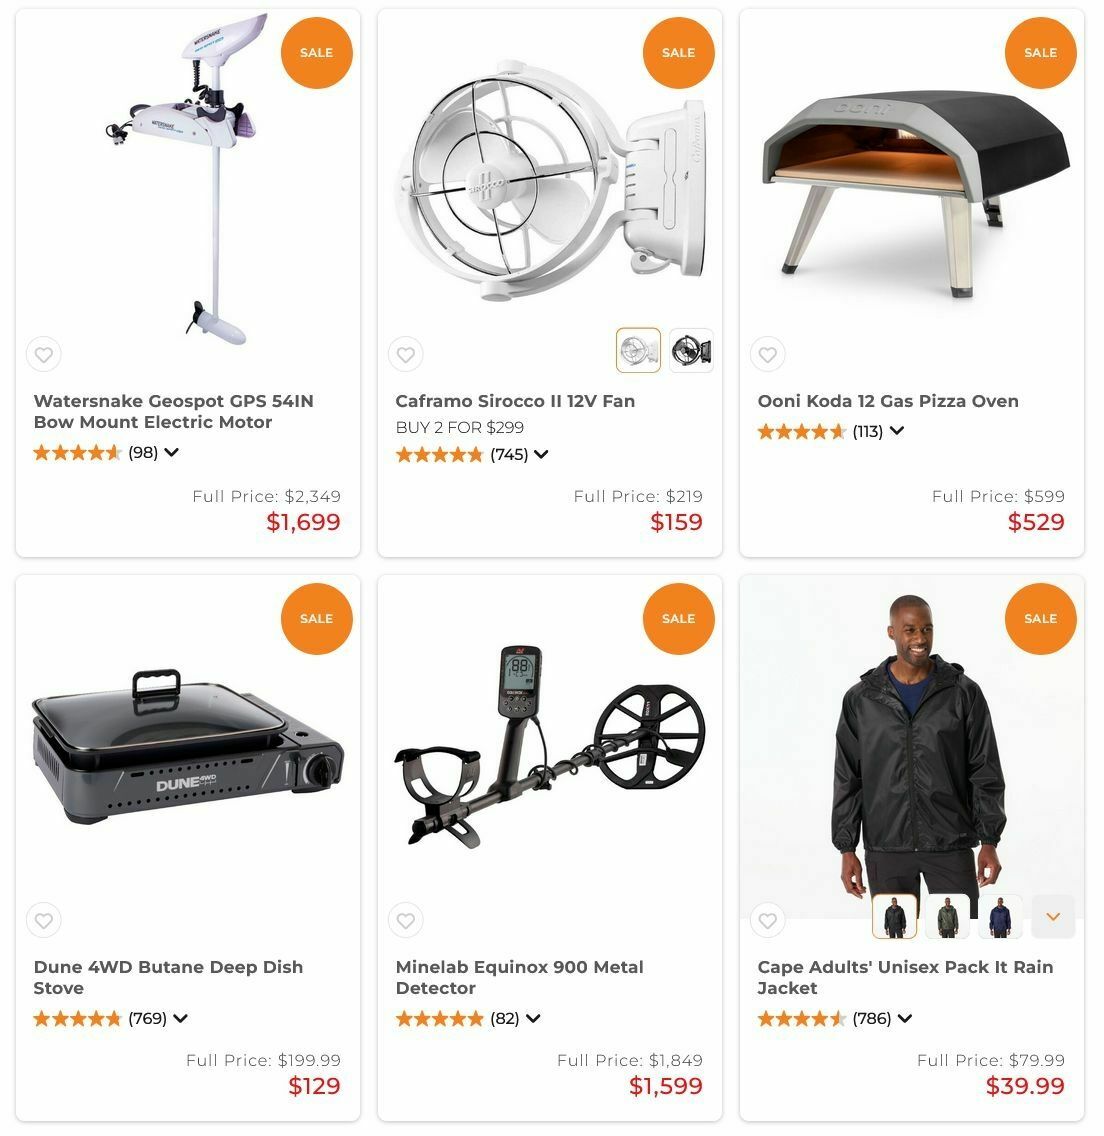Screen dimensions: 1104x1136
Task: Open Ooni Koda 12 Gas Pizza Oven
Action: tap(888, 401)
